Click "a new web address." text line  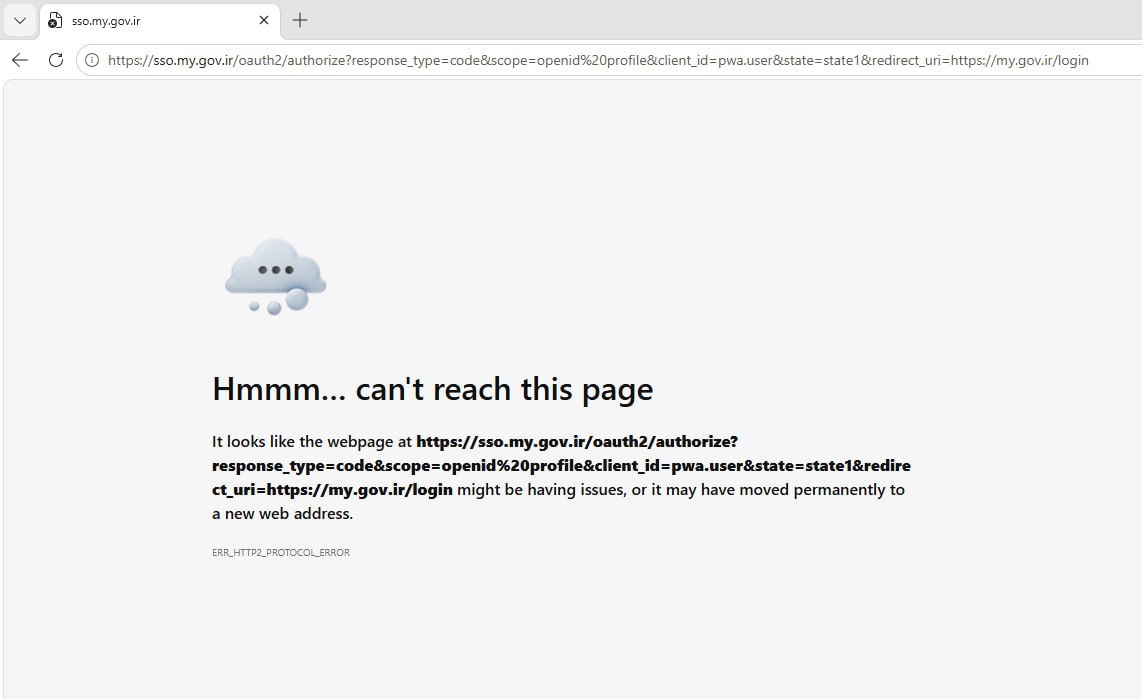(x=283, y=513)
